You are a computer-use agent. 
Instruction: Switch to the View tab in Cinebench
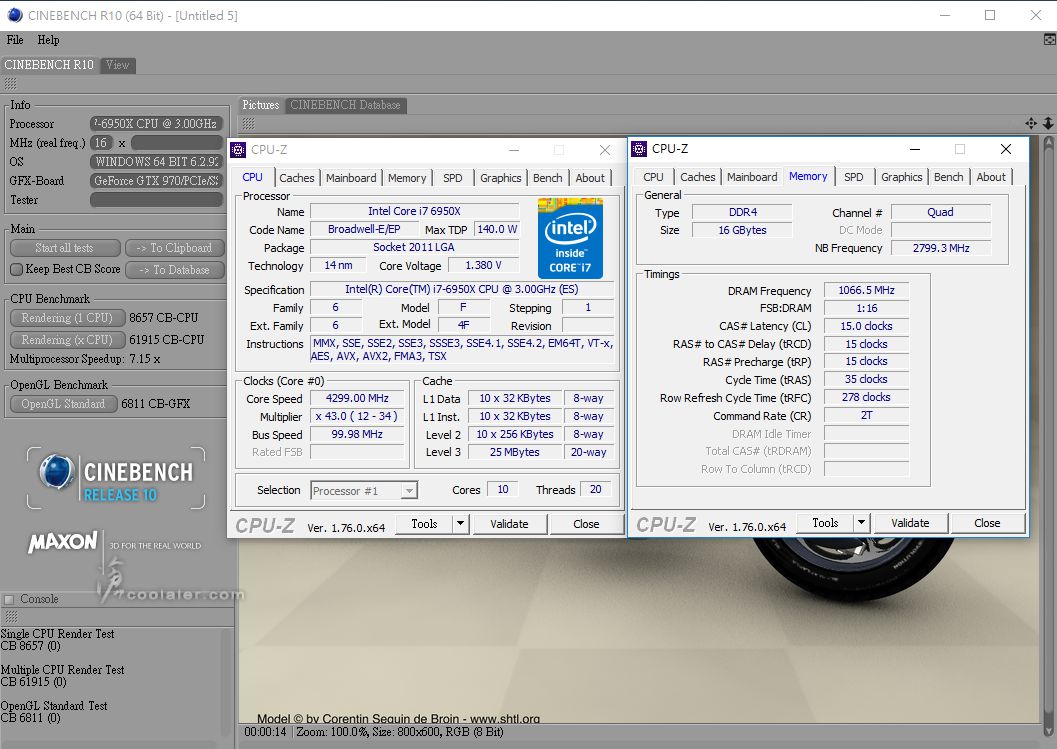(x=117, y=65)
